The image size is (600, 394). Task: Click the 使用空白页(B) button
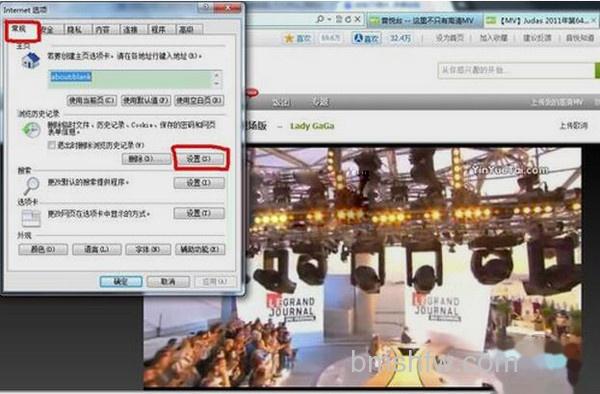pos(199,101)
